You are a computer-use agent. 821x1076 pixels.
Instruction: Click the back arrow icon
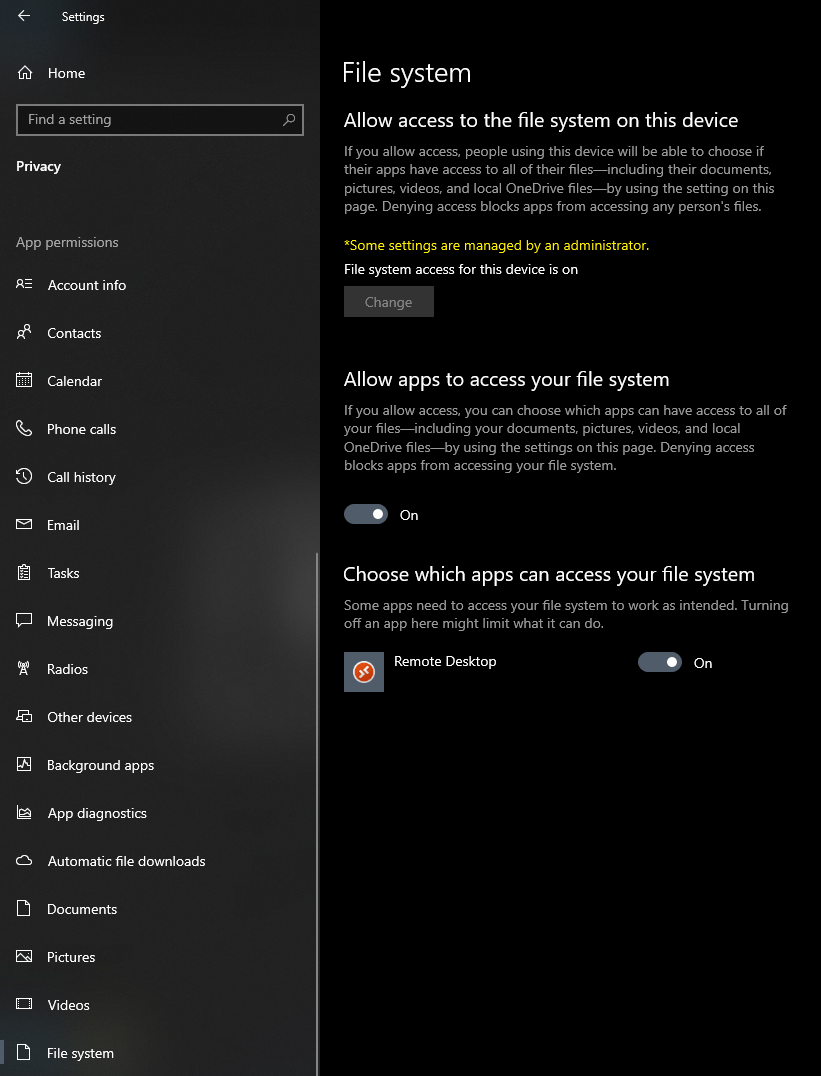coord(24,16)
